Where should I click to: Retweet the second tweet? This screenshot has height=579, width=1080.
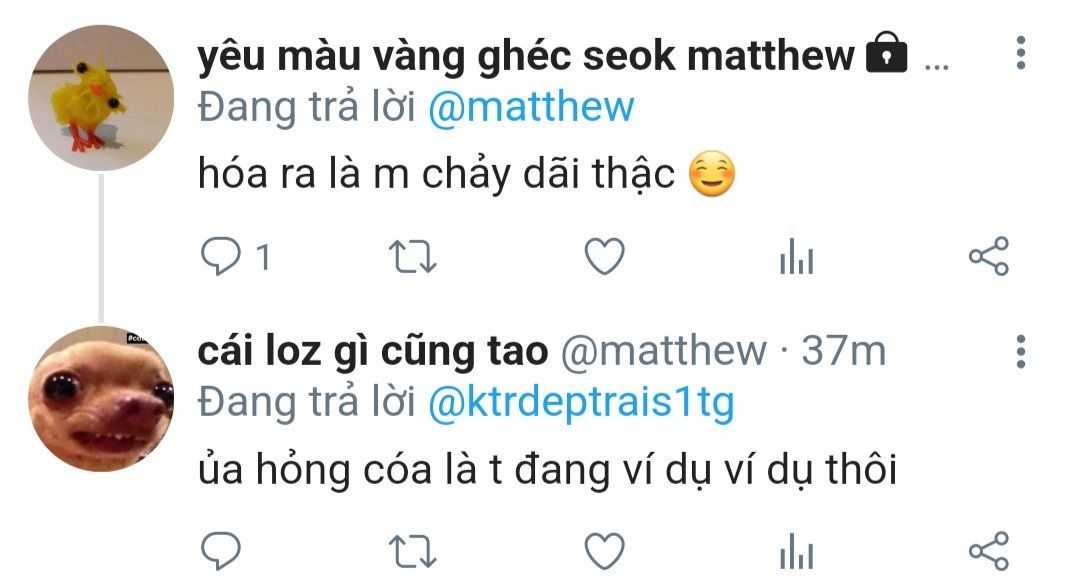(x=413, y=551)
